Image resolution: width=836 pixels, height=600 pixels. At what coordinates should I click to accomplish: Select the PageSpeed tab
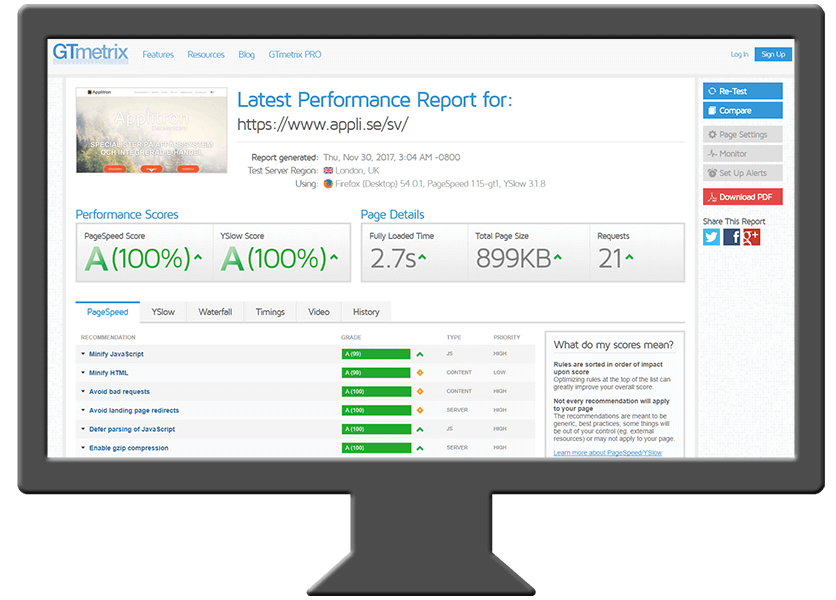coord(108,312)
